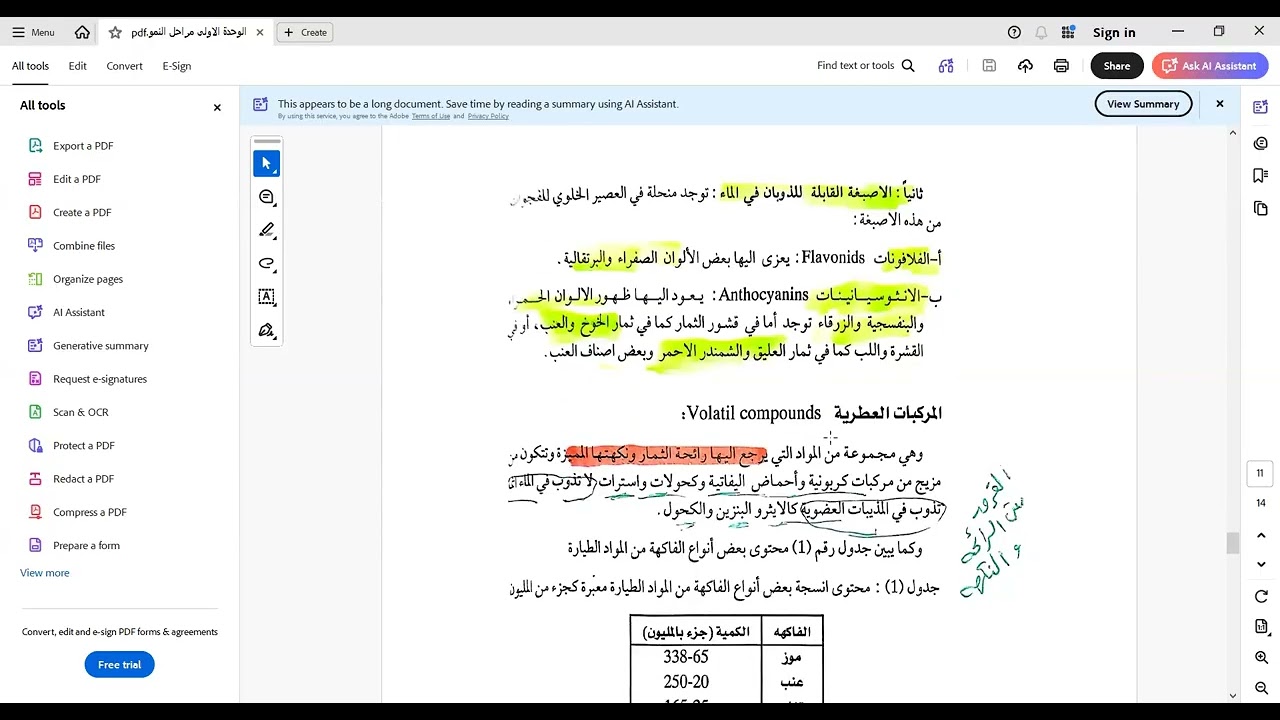Image resolution: width=1280 pixels, height=720 pixels.
Task: Open the Adobe apps grid icon
Action: [1068, 32]
